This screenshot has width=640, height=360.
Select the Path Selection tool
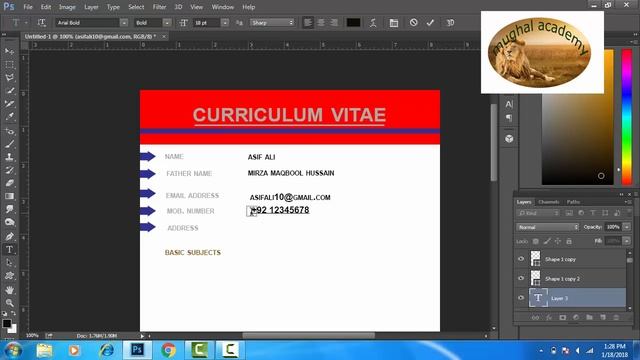[x=9, y=262]
